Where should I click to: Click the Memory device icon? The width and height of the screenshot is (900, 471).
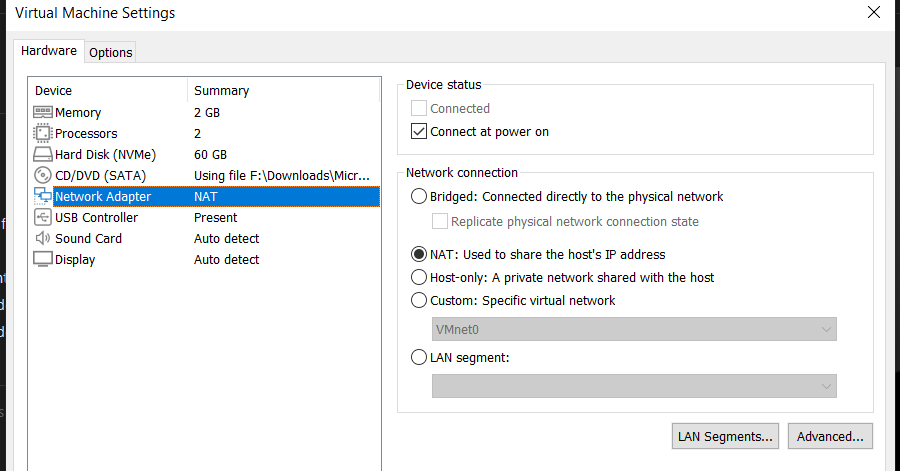[x=43, y=113]
